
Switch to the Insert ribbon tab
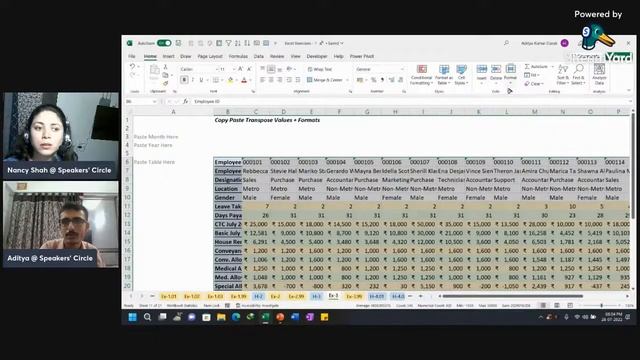[168, 56]
